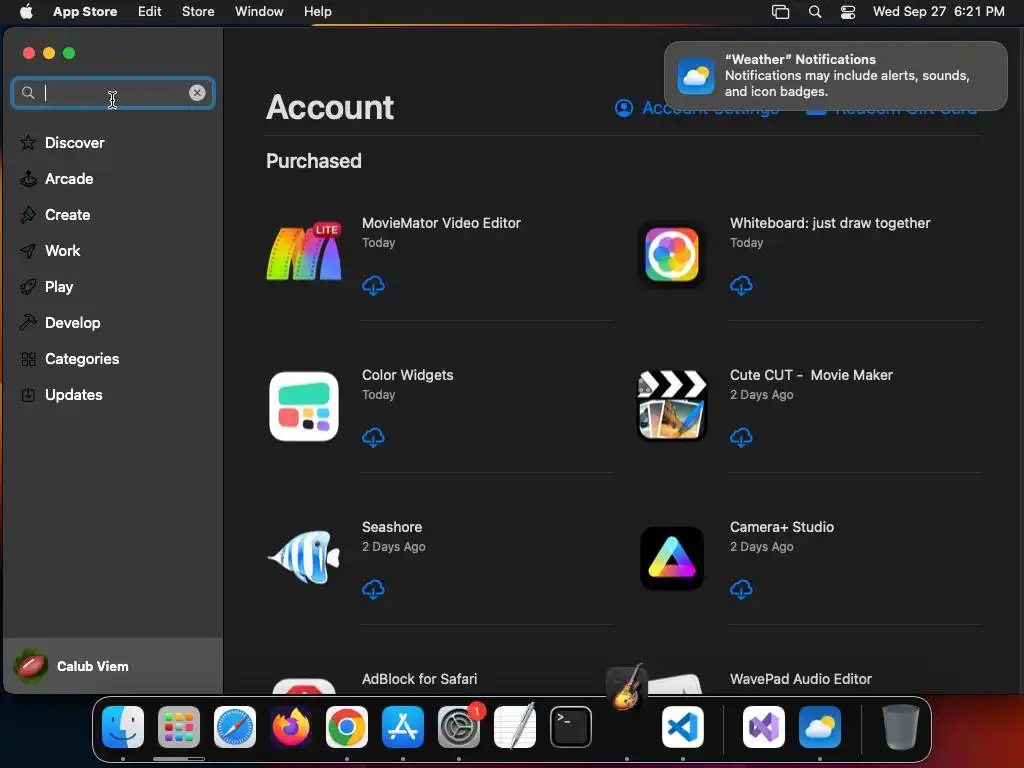Click Camera+ Studio app title
Viewport: 1024px width, 768px height.
point(782,527)
